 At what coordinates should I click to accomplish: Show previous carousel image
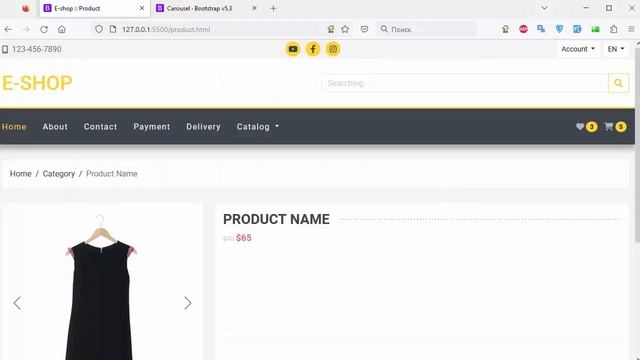coord(17,303)
